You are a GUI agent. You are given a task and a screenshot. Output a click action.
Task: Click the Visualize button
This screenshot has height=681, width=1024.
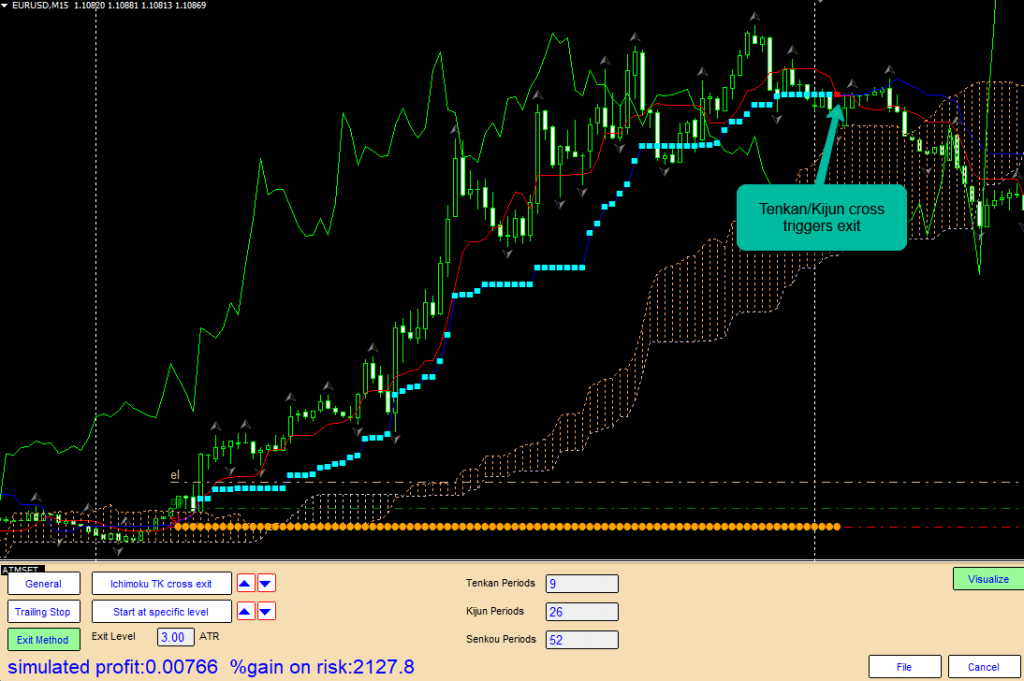(988, 579)
